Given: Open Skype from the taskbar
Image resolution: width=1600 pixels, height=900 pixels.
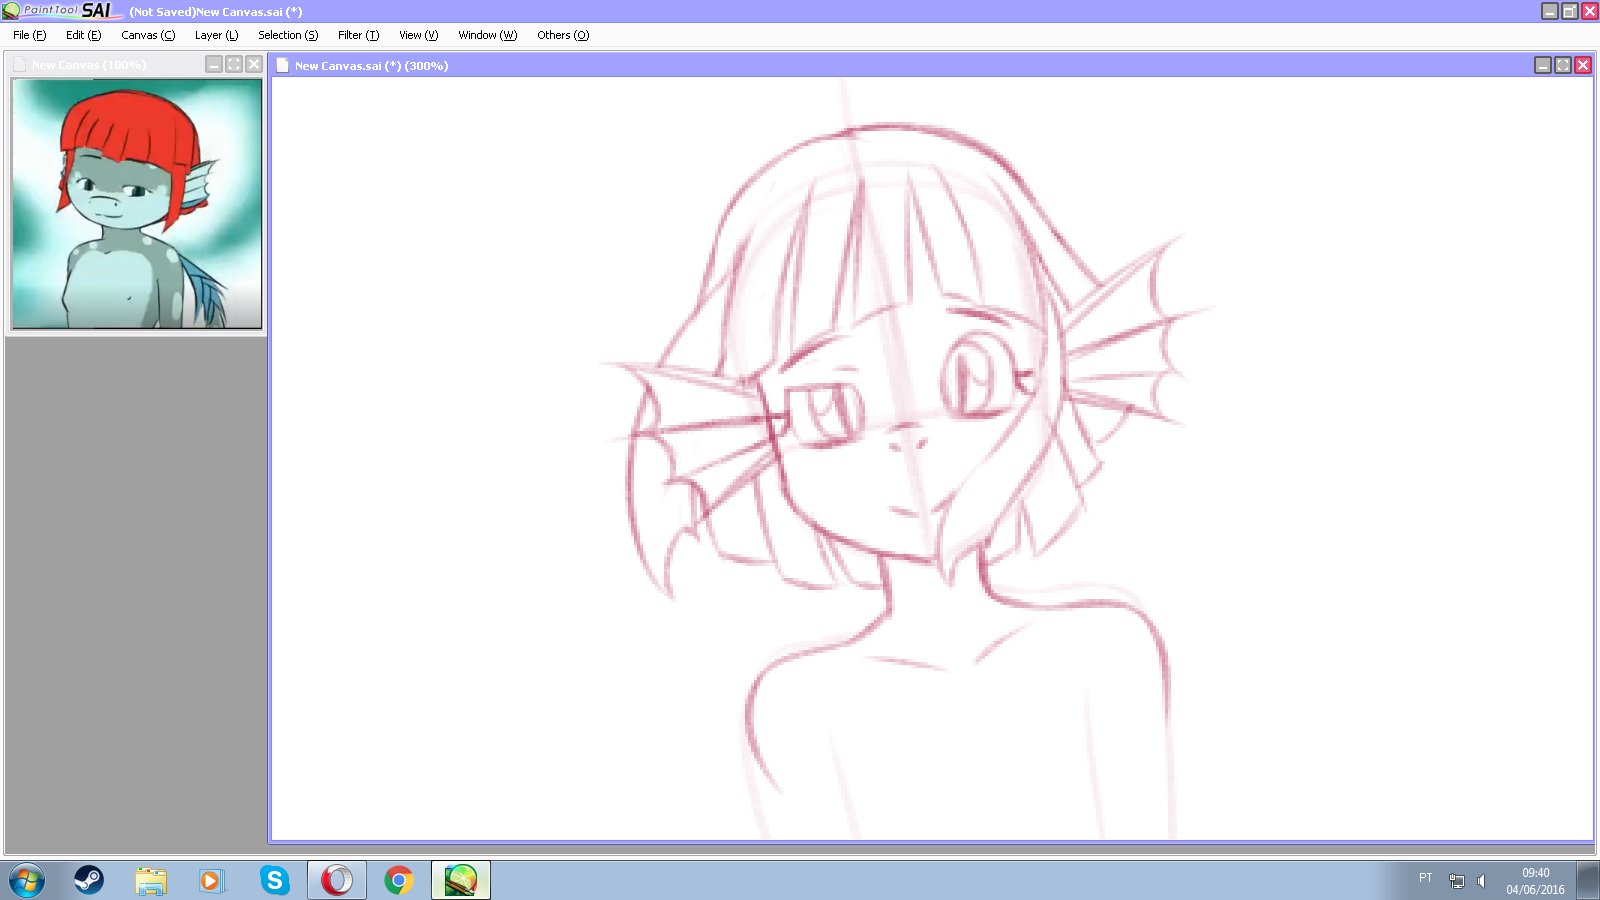Looking at the screenshot, I should 274,880.
